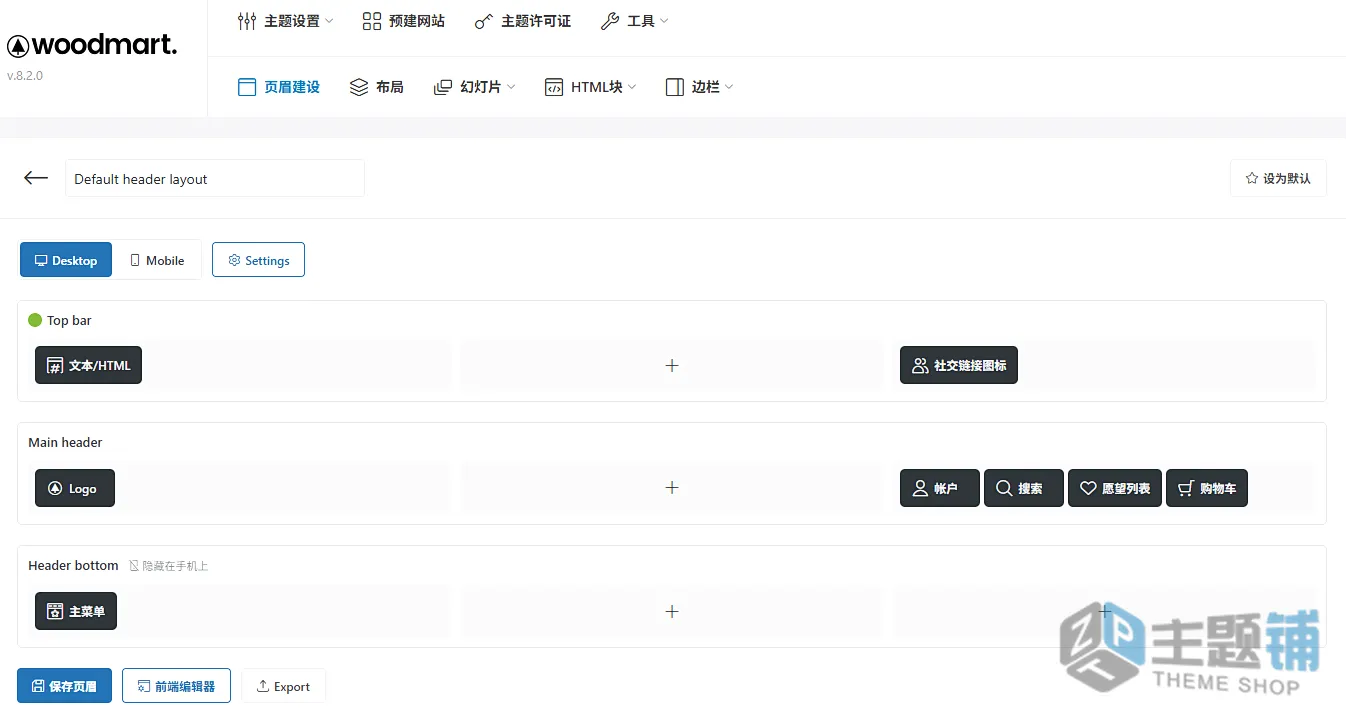This screenshot has height=723, width=1346.
Task: Click the 主题设置 sliders icon
Action: (247, 21)
